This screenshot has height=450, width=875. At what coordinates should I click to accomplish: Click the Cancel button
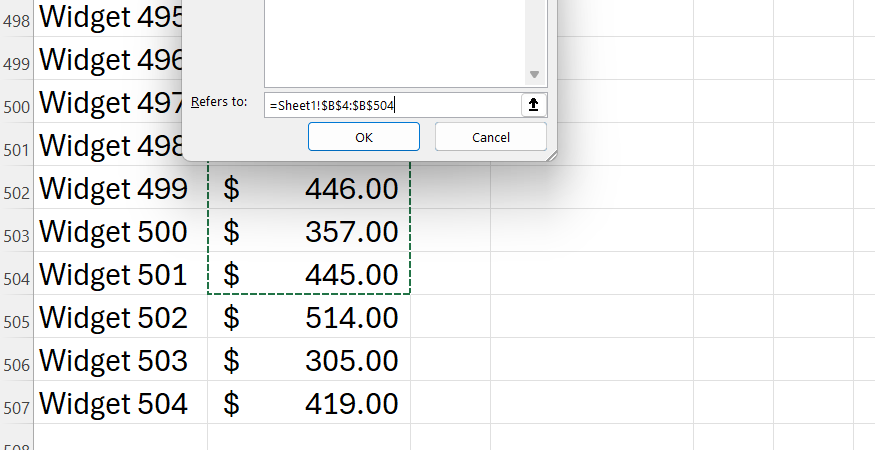(x=491, y=137)
